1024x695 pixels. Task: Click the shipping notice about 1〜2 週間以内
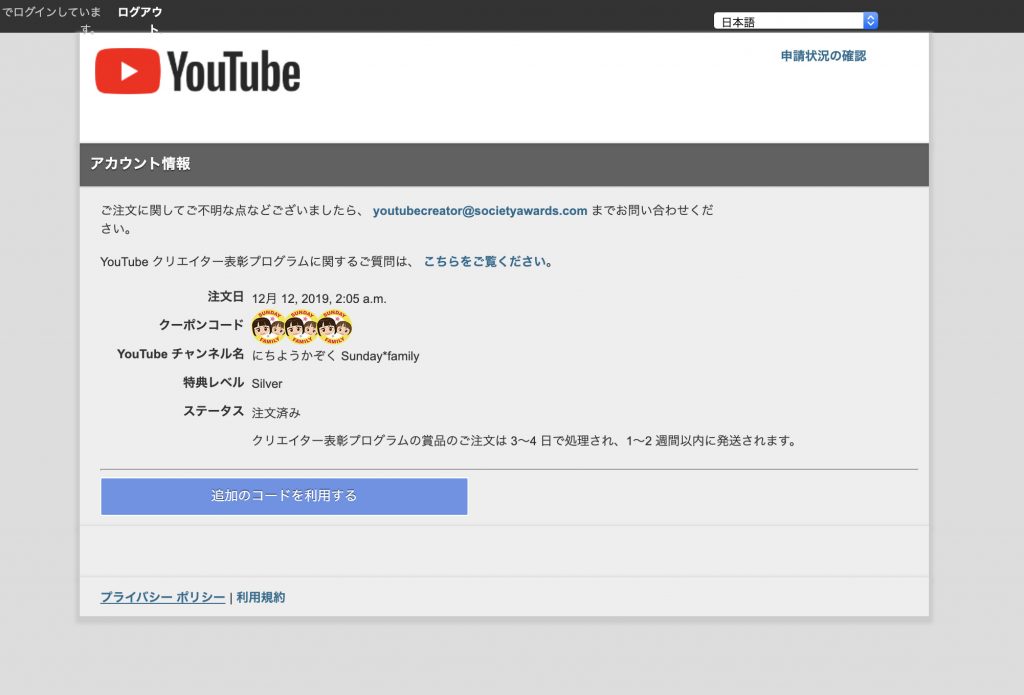tap(524, 441)
